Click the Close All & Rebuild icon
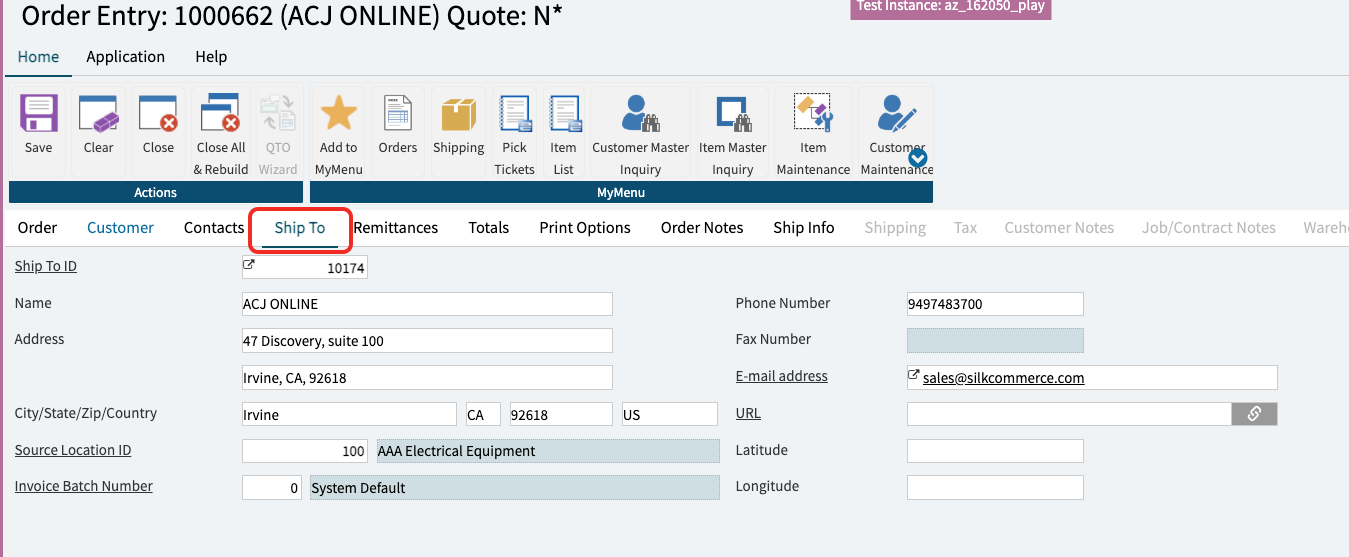Screen dimensions: 1349x557 [x=221, y=115]
